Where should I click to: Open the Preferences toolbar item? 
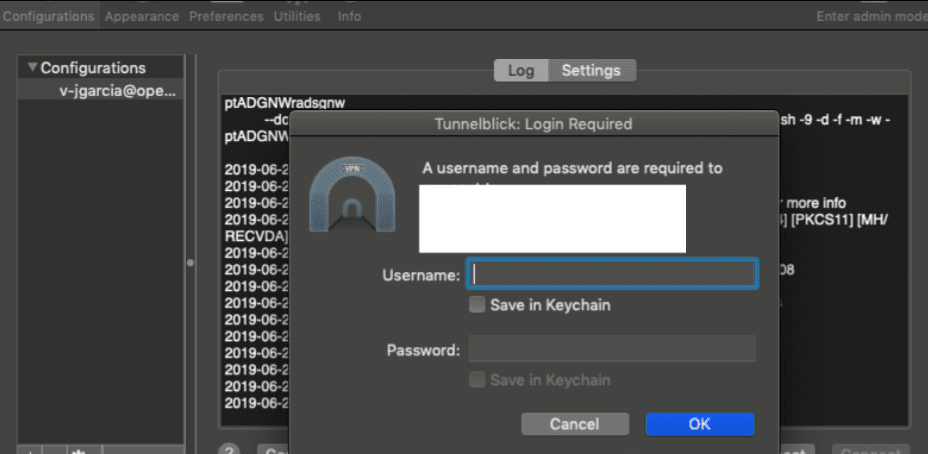[226, 16]
